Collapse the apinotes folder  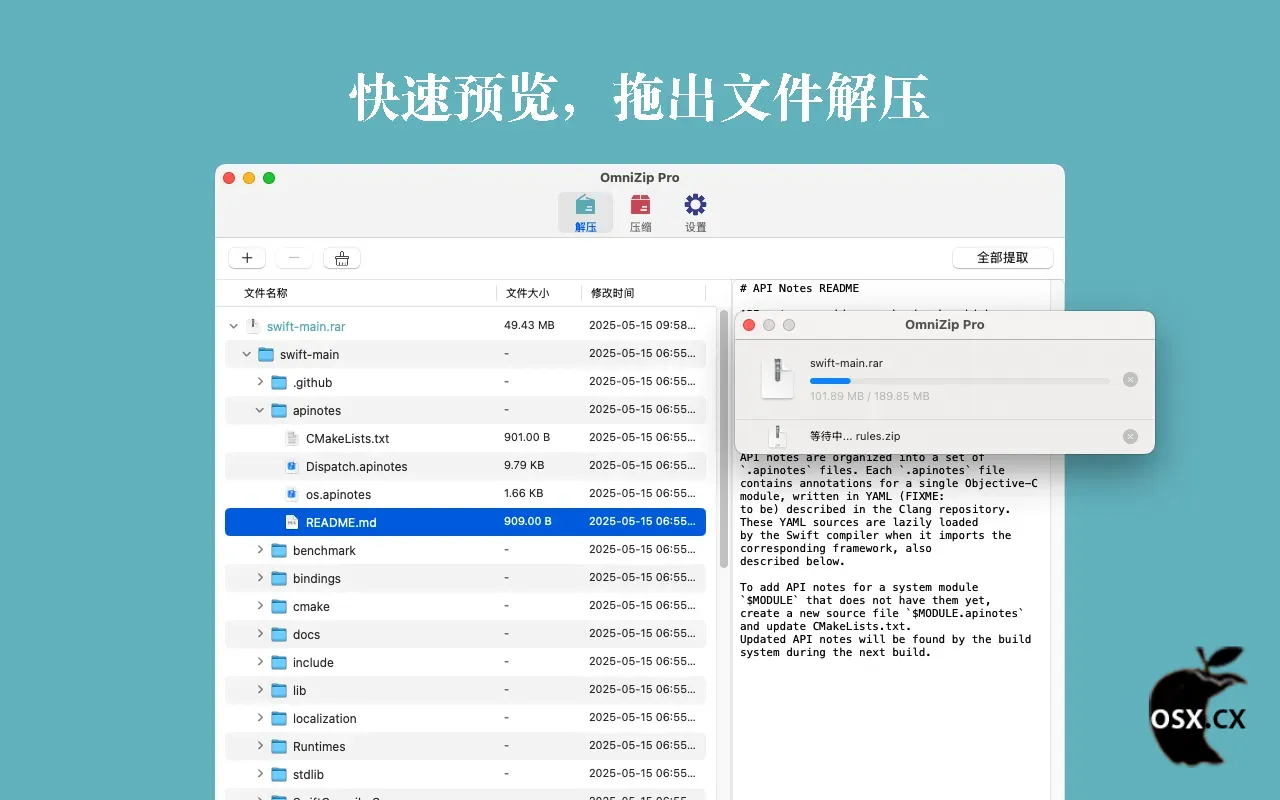[260, 410]
